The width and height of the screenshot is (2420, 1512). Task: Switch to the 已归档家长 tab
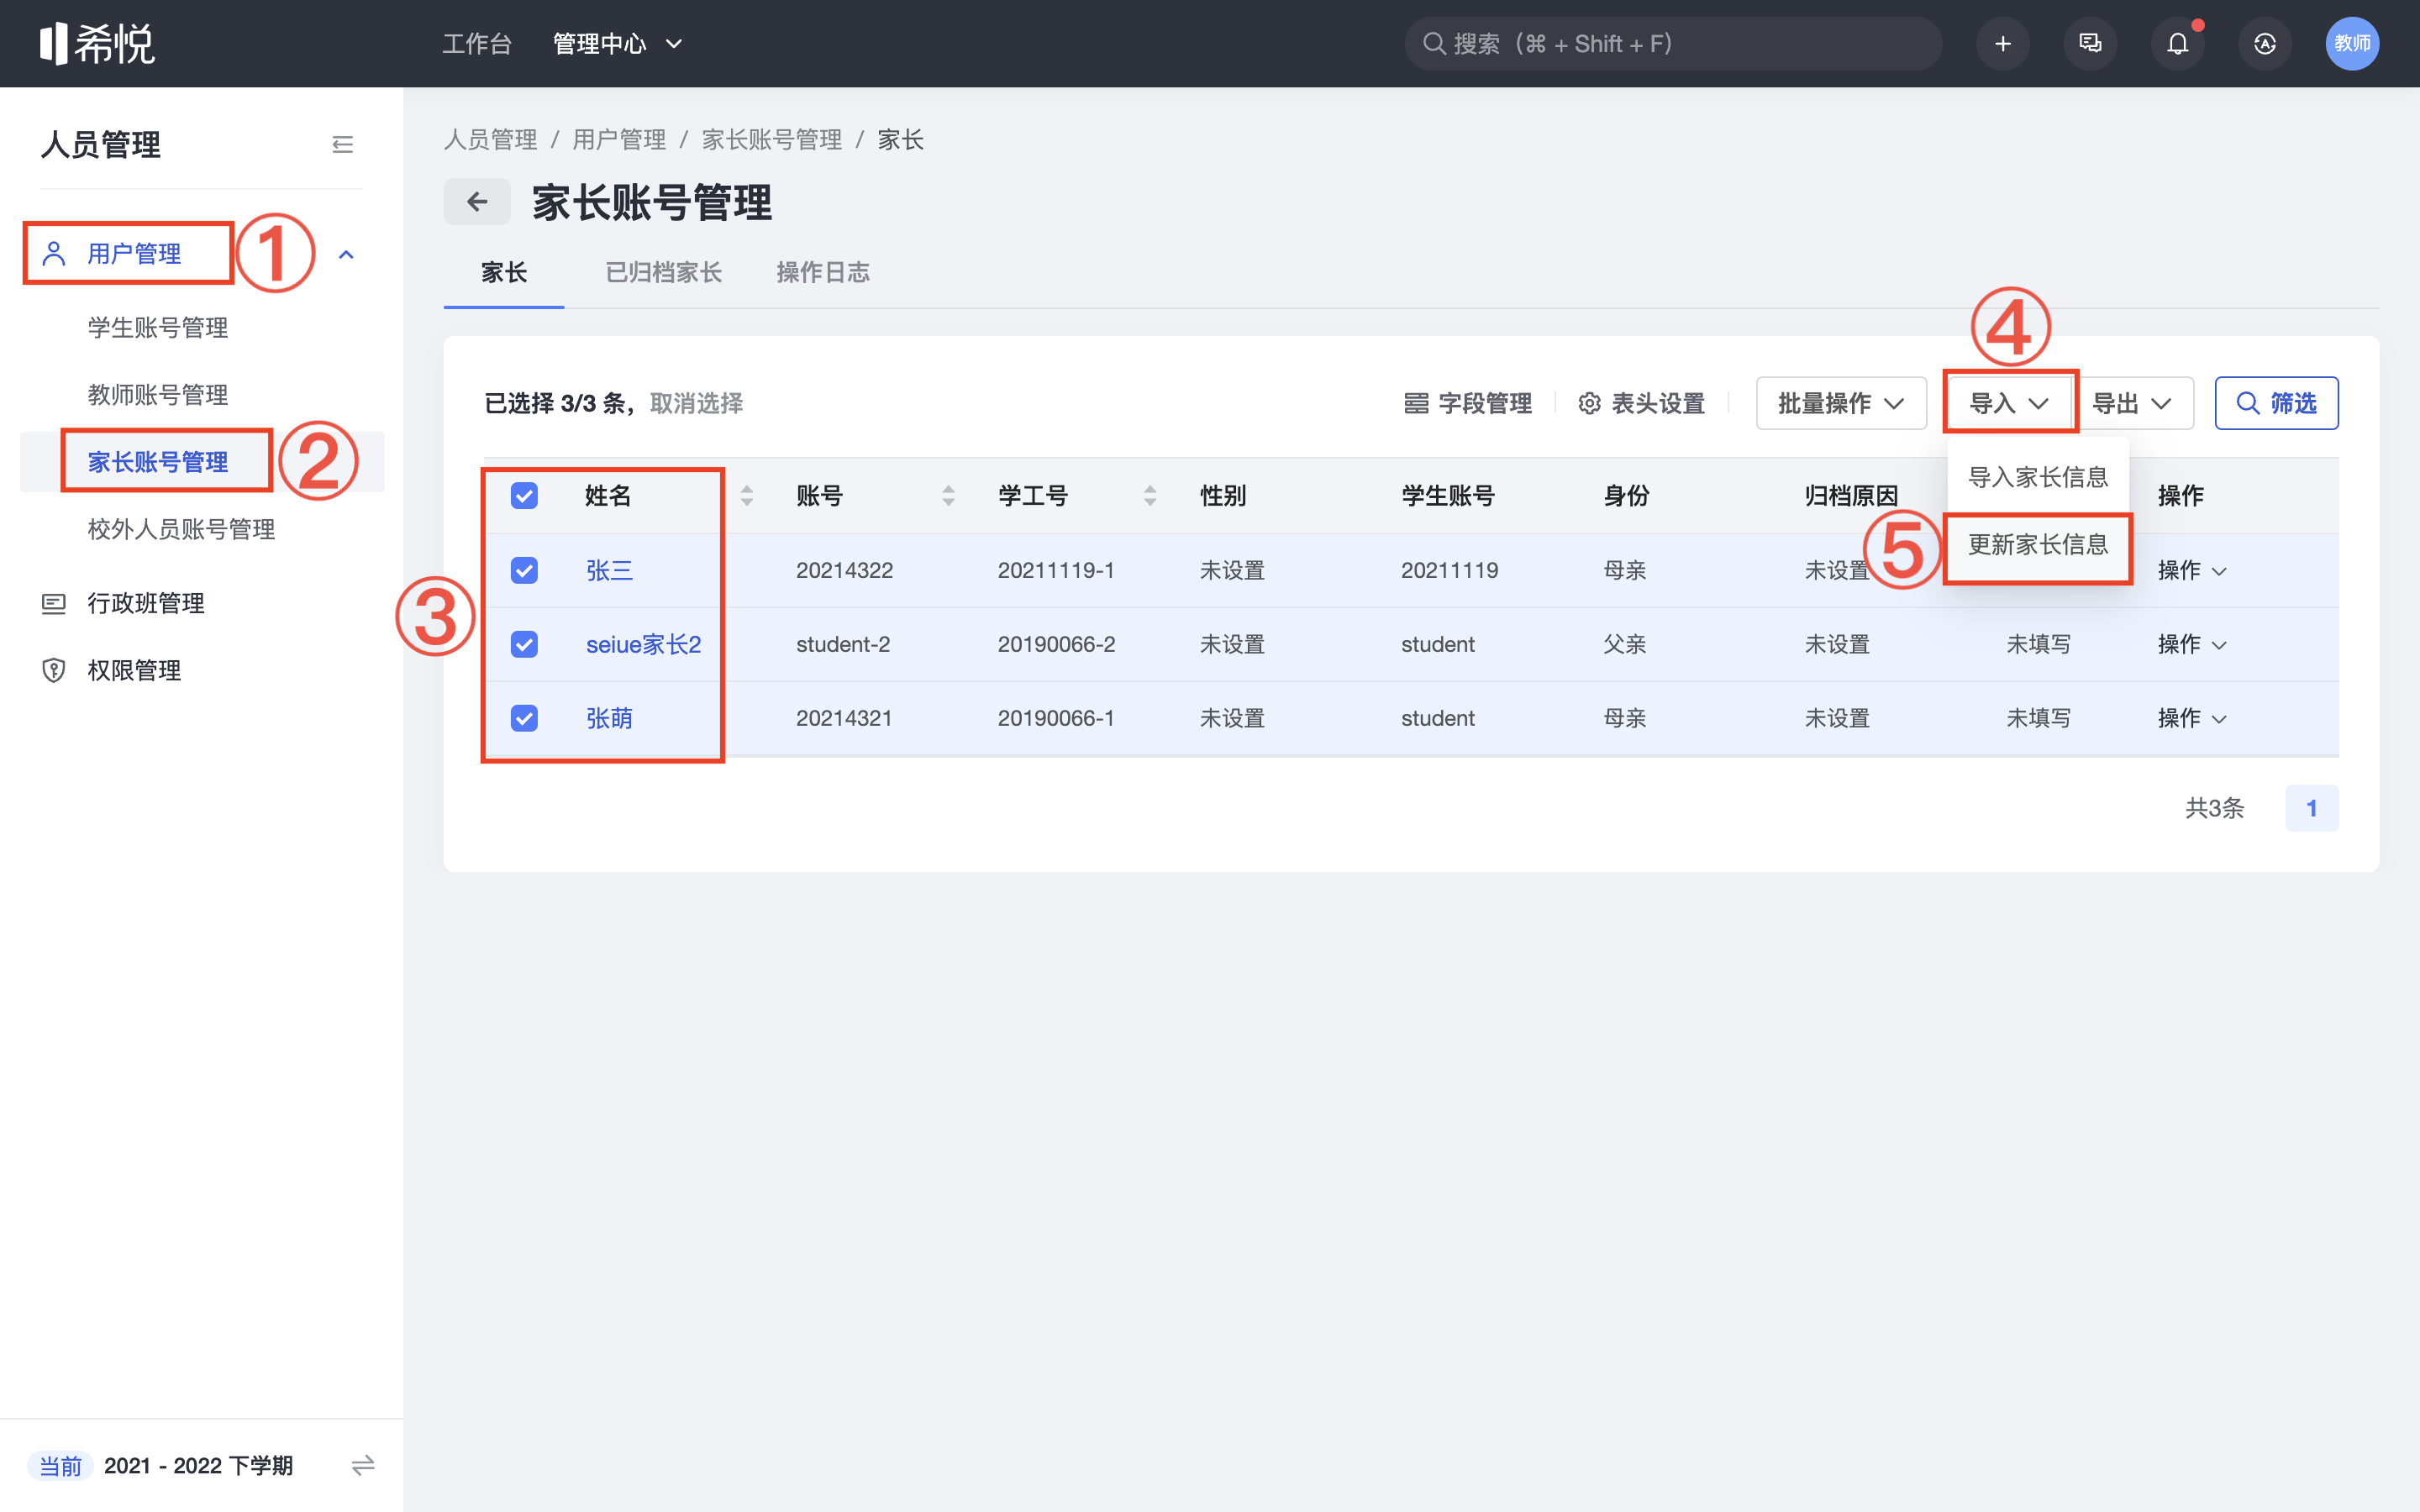(x=664, y=272)
